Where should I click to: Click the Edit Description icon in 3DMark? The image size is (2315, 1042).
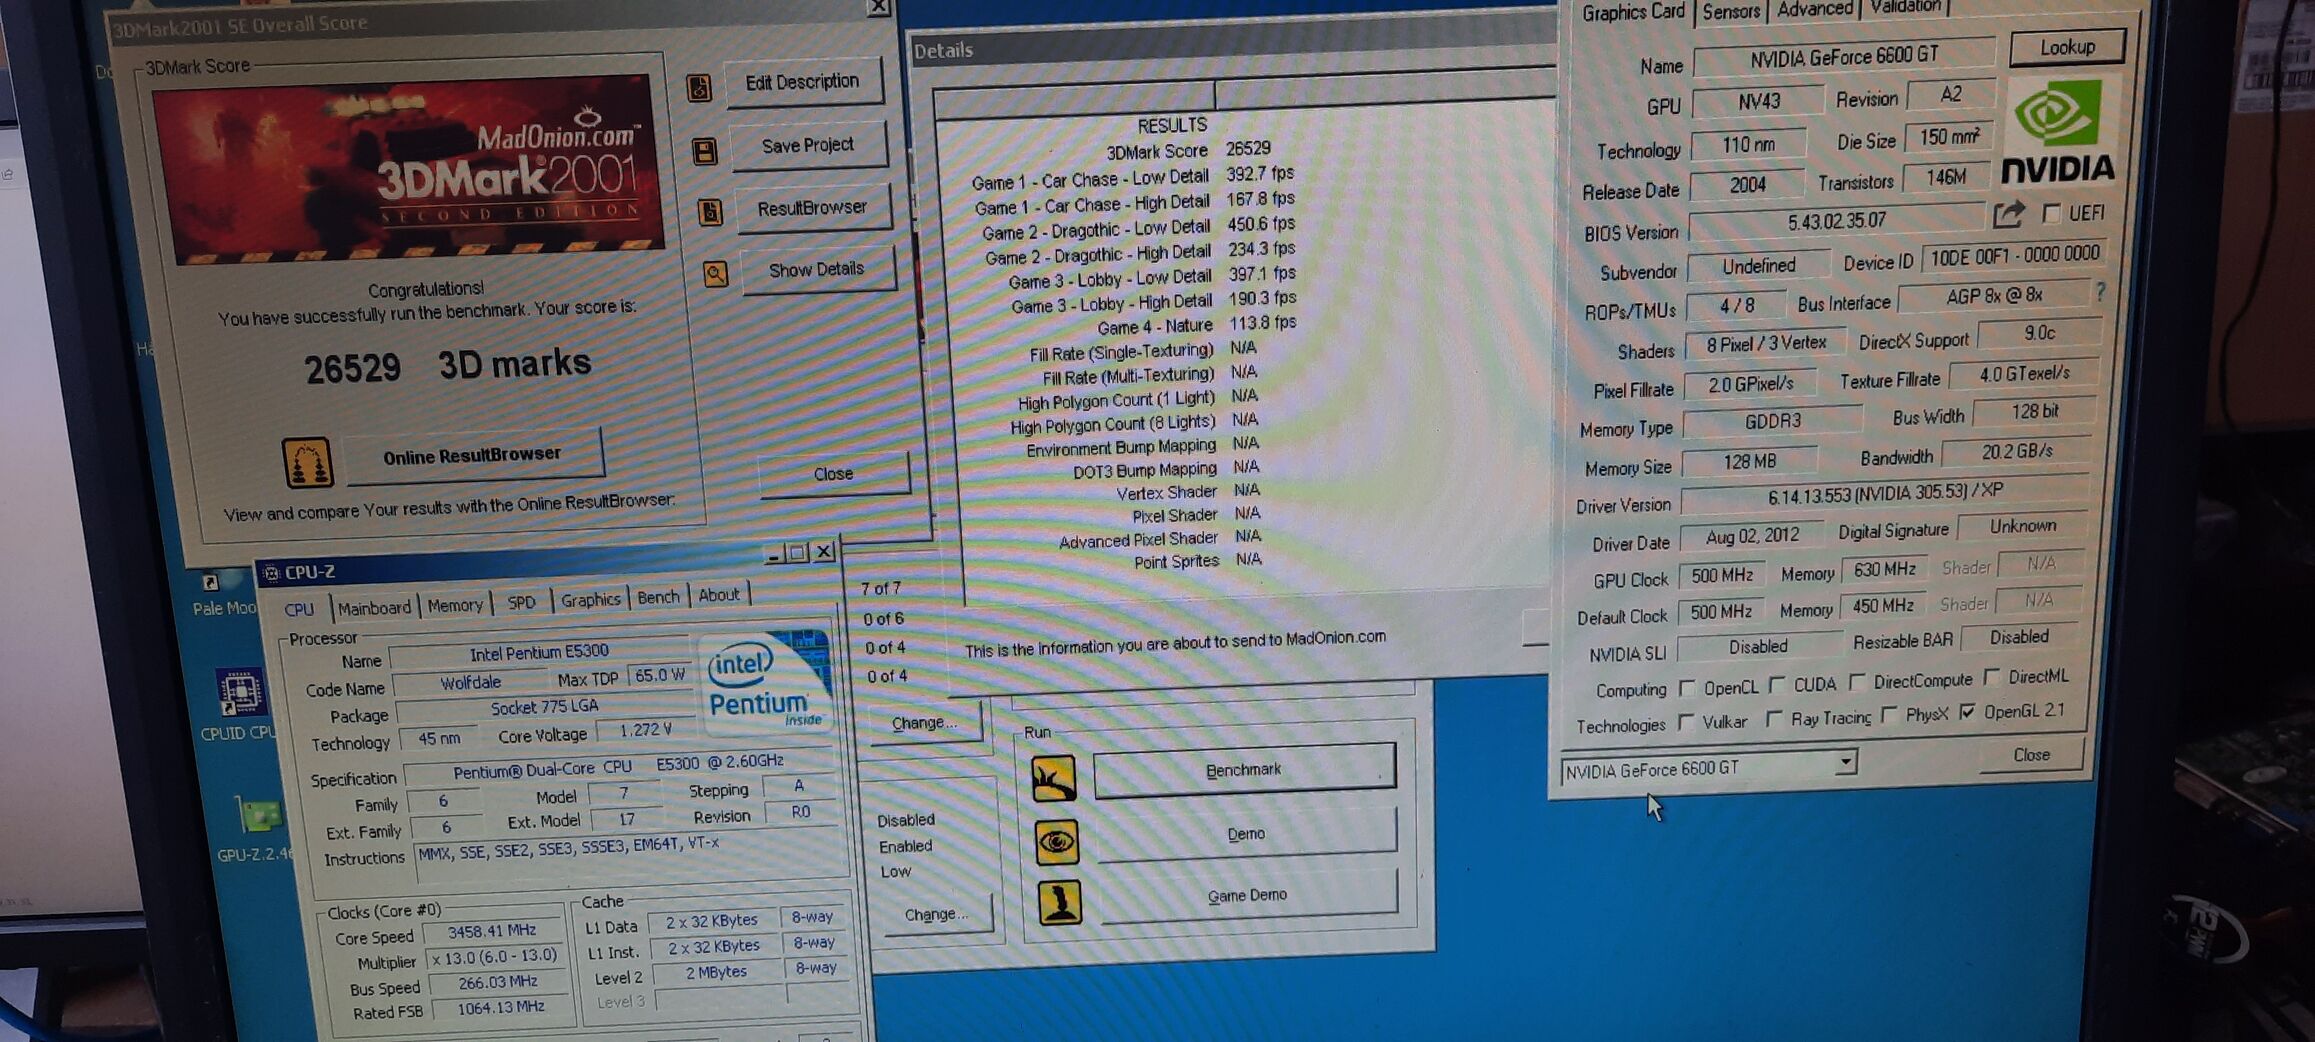coord(699,88)
